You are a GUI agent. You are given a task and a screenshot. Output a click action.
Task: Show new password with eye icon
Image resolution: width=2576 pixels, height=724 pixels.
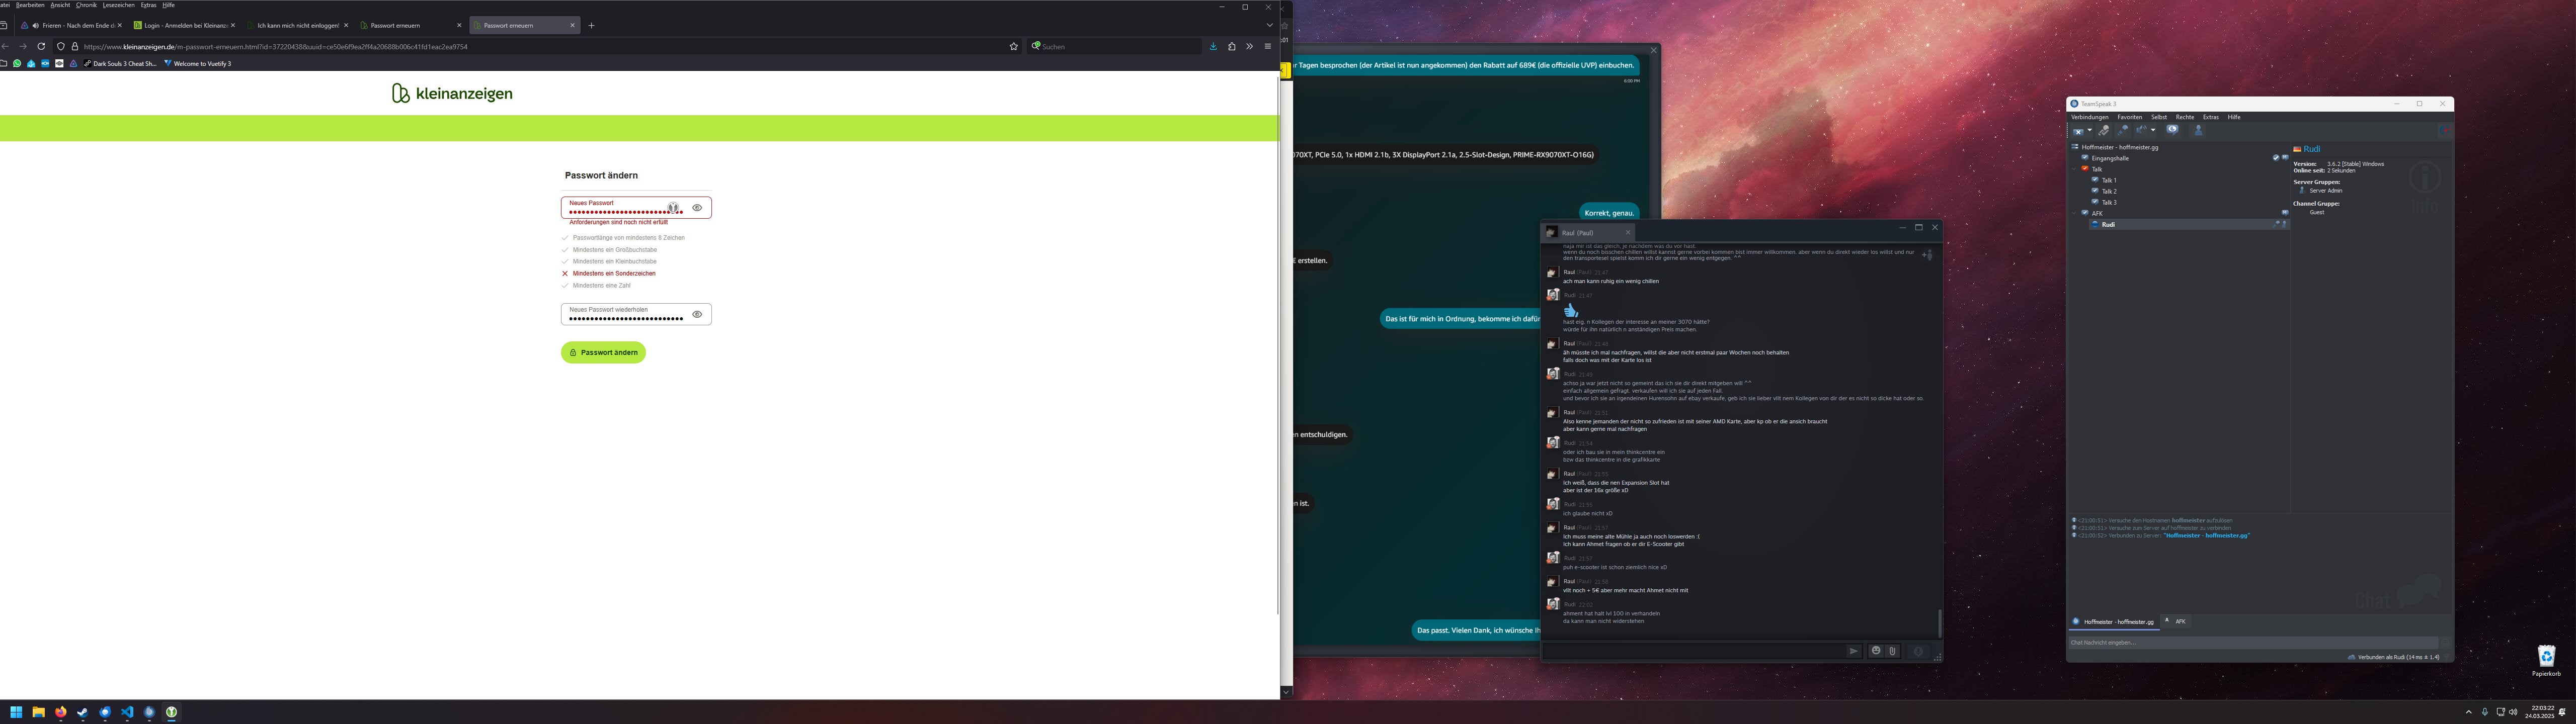[697, 208]
